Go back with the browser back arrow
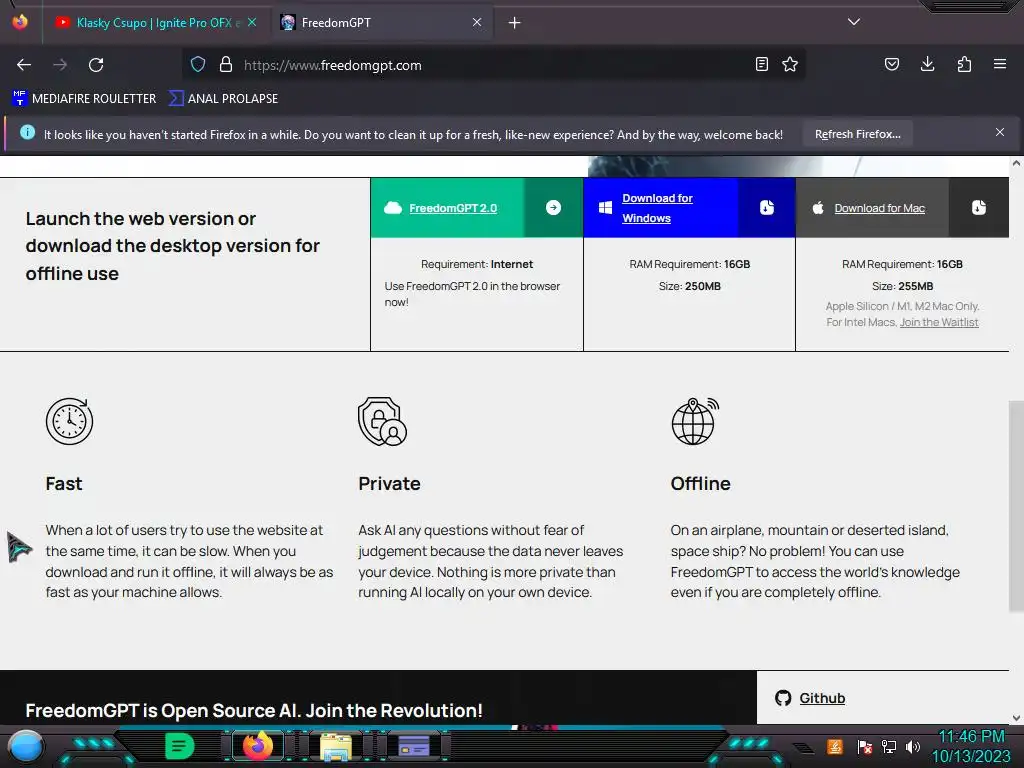 [x=24, y=65]
